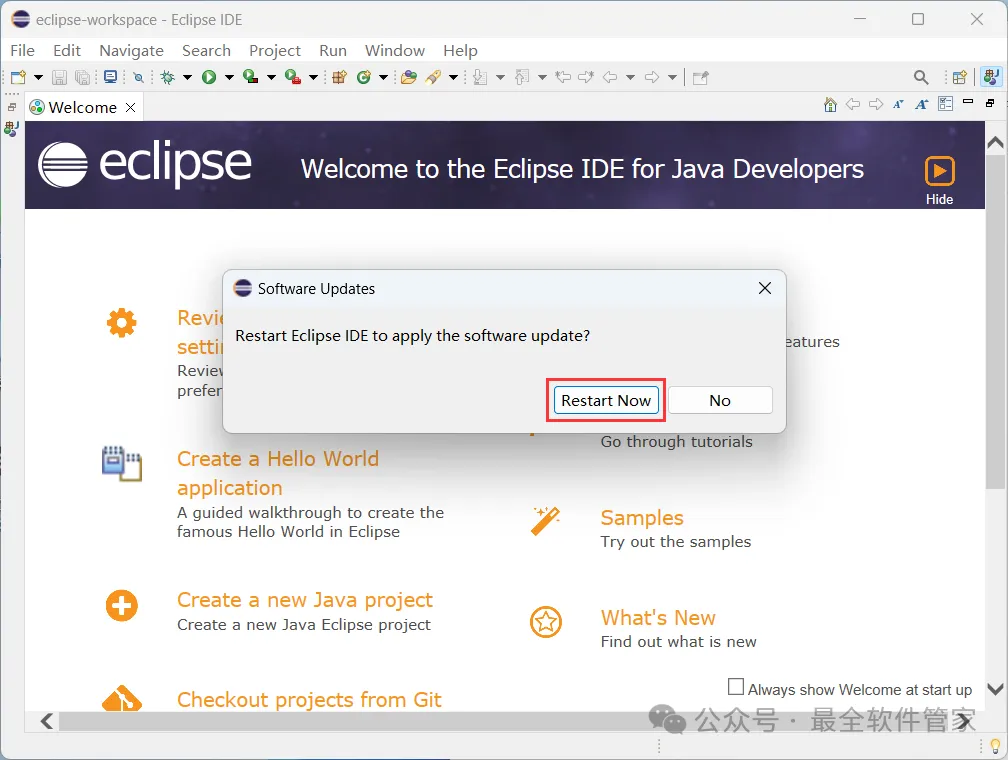This screenshot has height=760, width=1008.
Task: Open a terminal via monitor icon
Action: [x=111, y=77]
